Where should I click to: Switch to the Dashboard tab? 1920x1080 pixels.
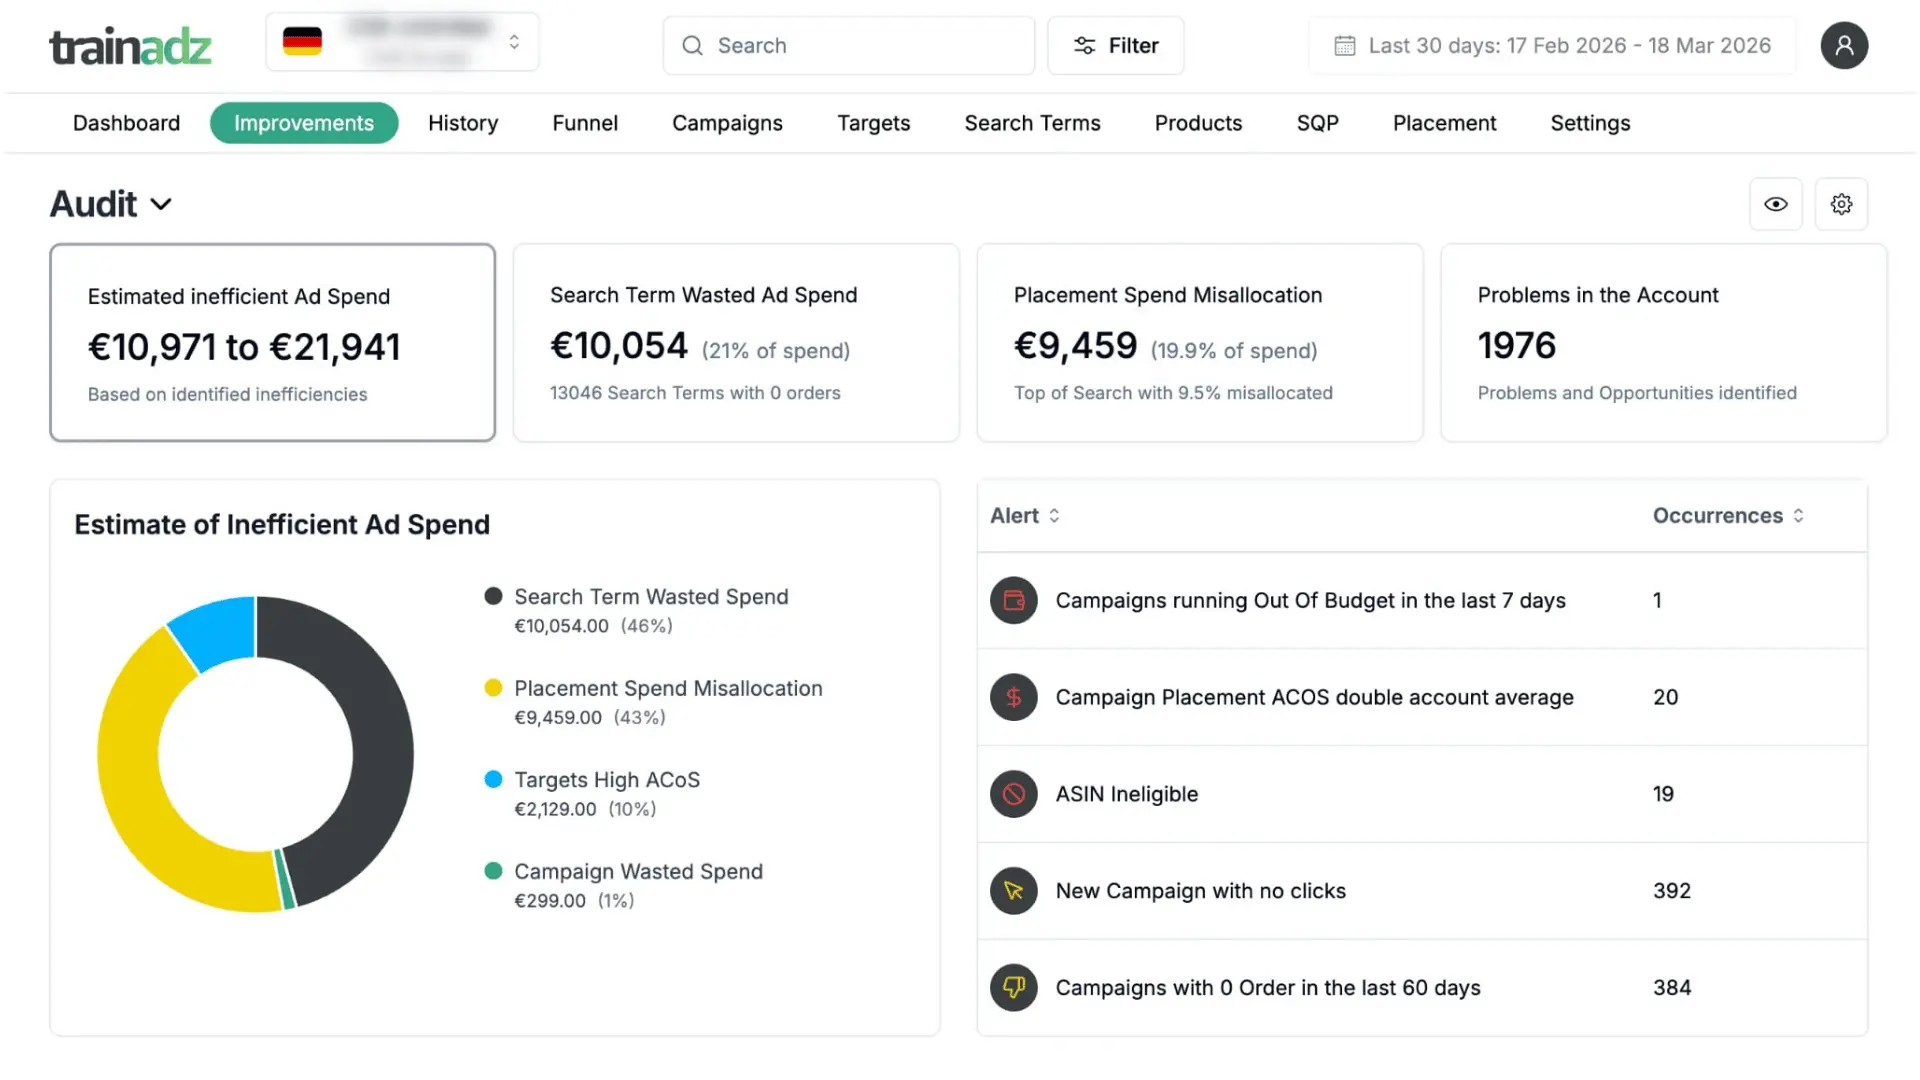126,123
